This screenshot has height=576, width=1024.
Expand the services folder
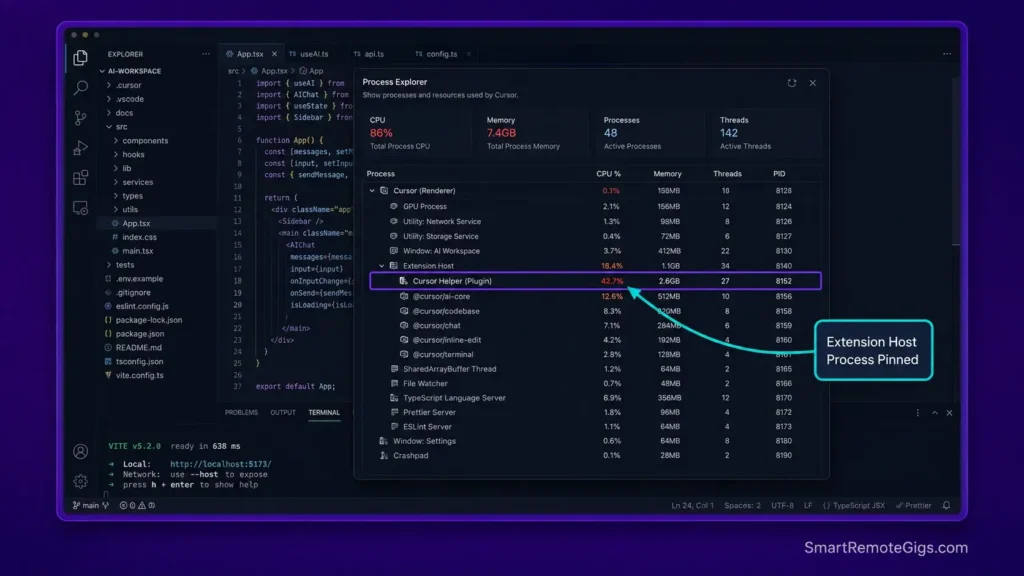116,182
